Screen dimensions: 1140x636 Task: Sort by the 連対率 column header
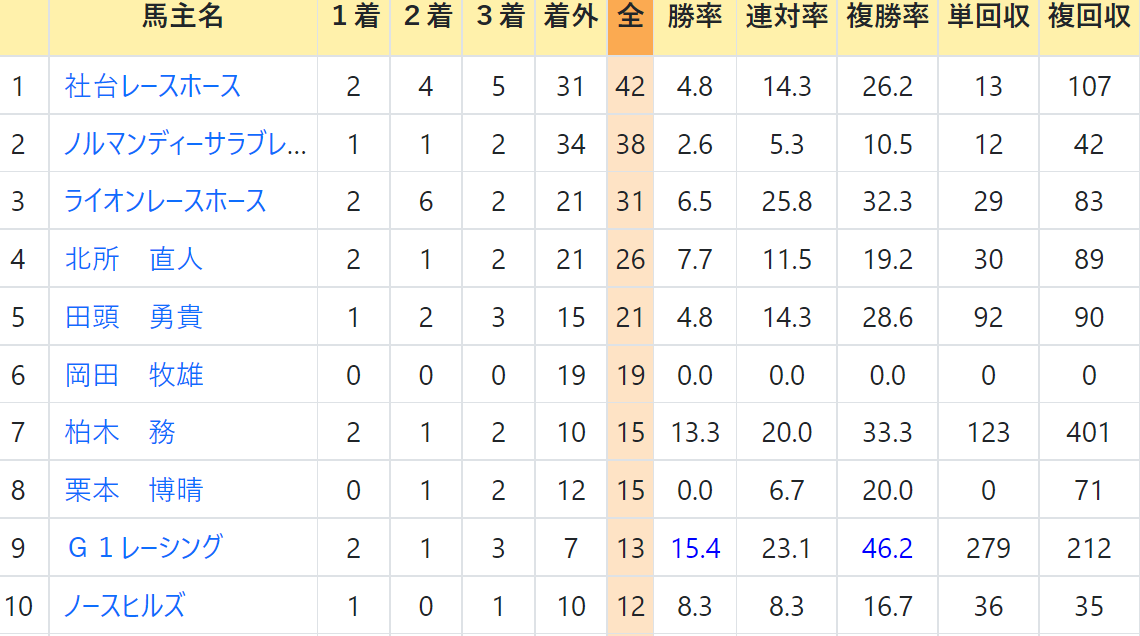pyautogui.click(x=787, y=16)
